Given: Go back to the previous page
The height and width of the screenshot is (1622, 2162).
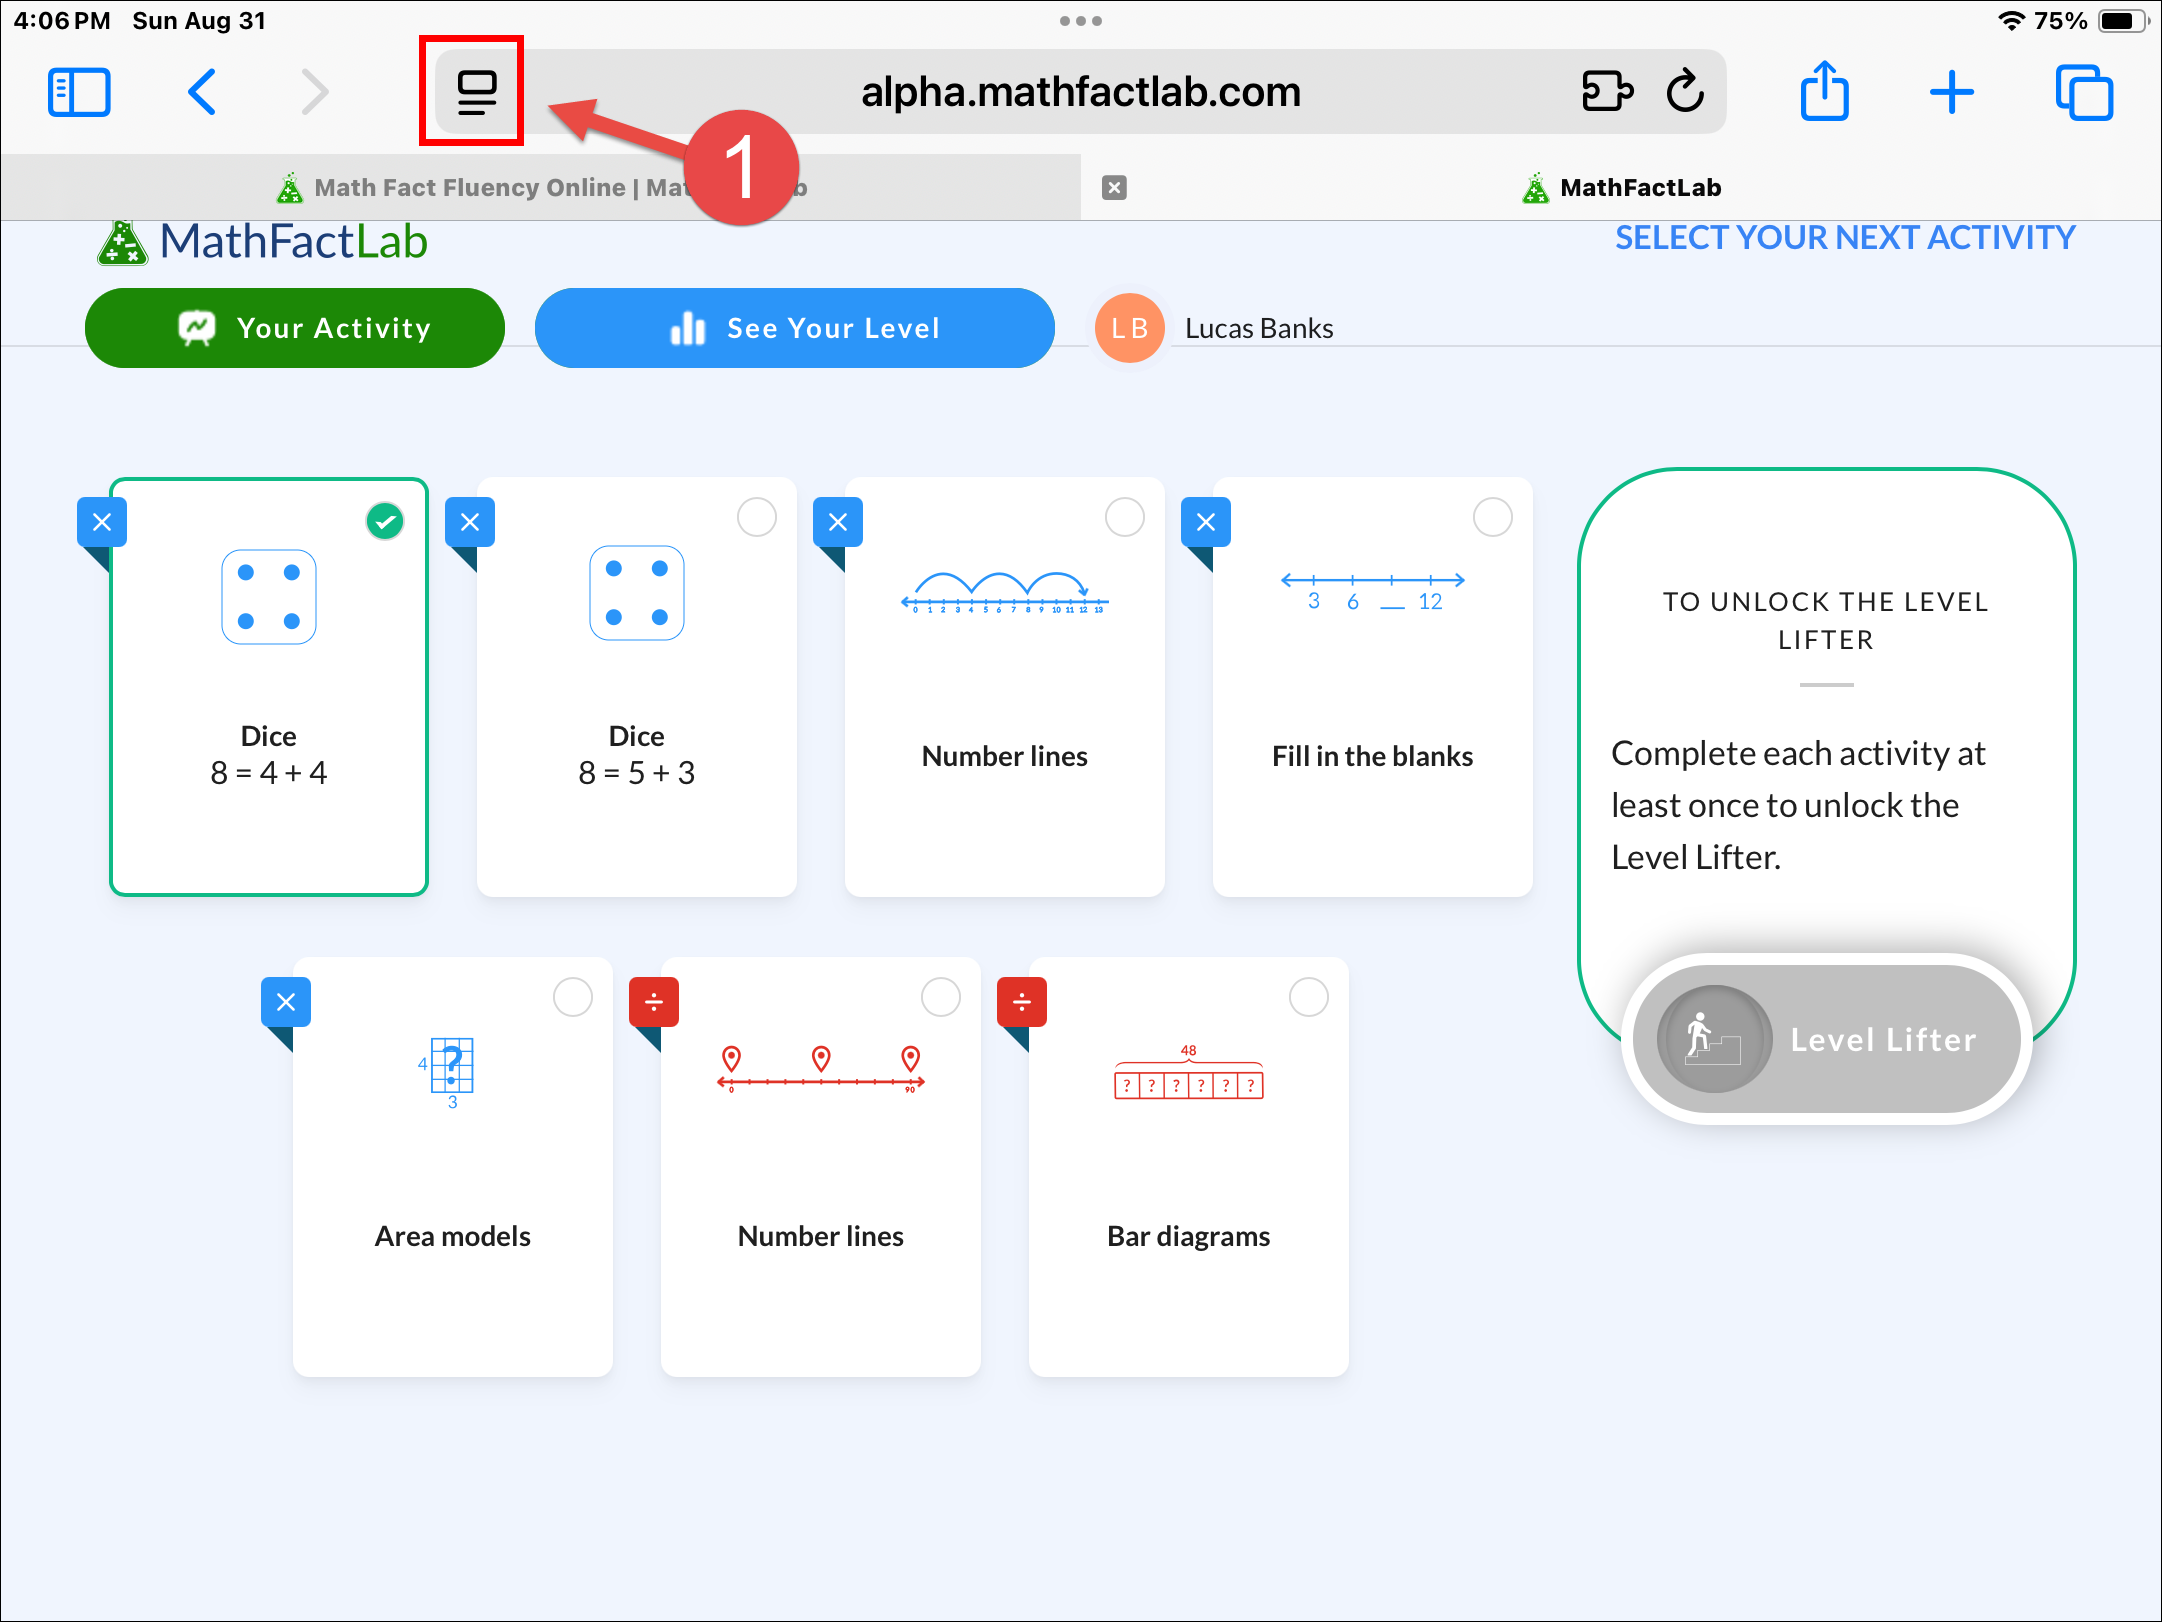Looking at the screenshot, I should click(202, 93).
